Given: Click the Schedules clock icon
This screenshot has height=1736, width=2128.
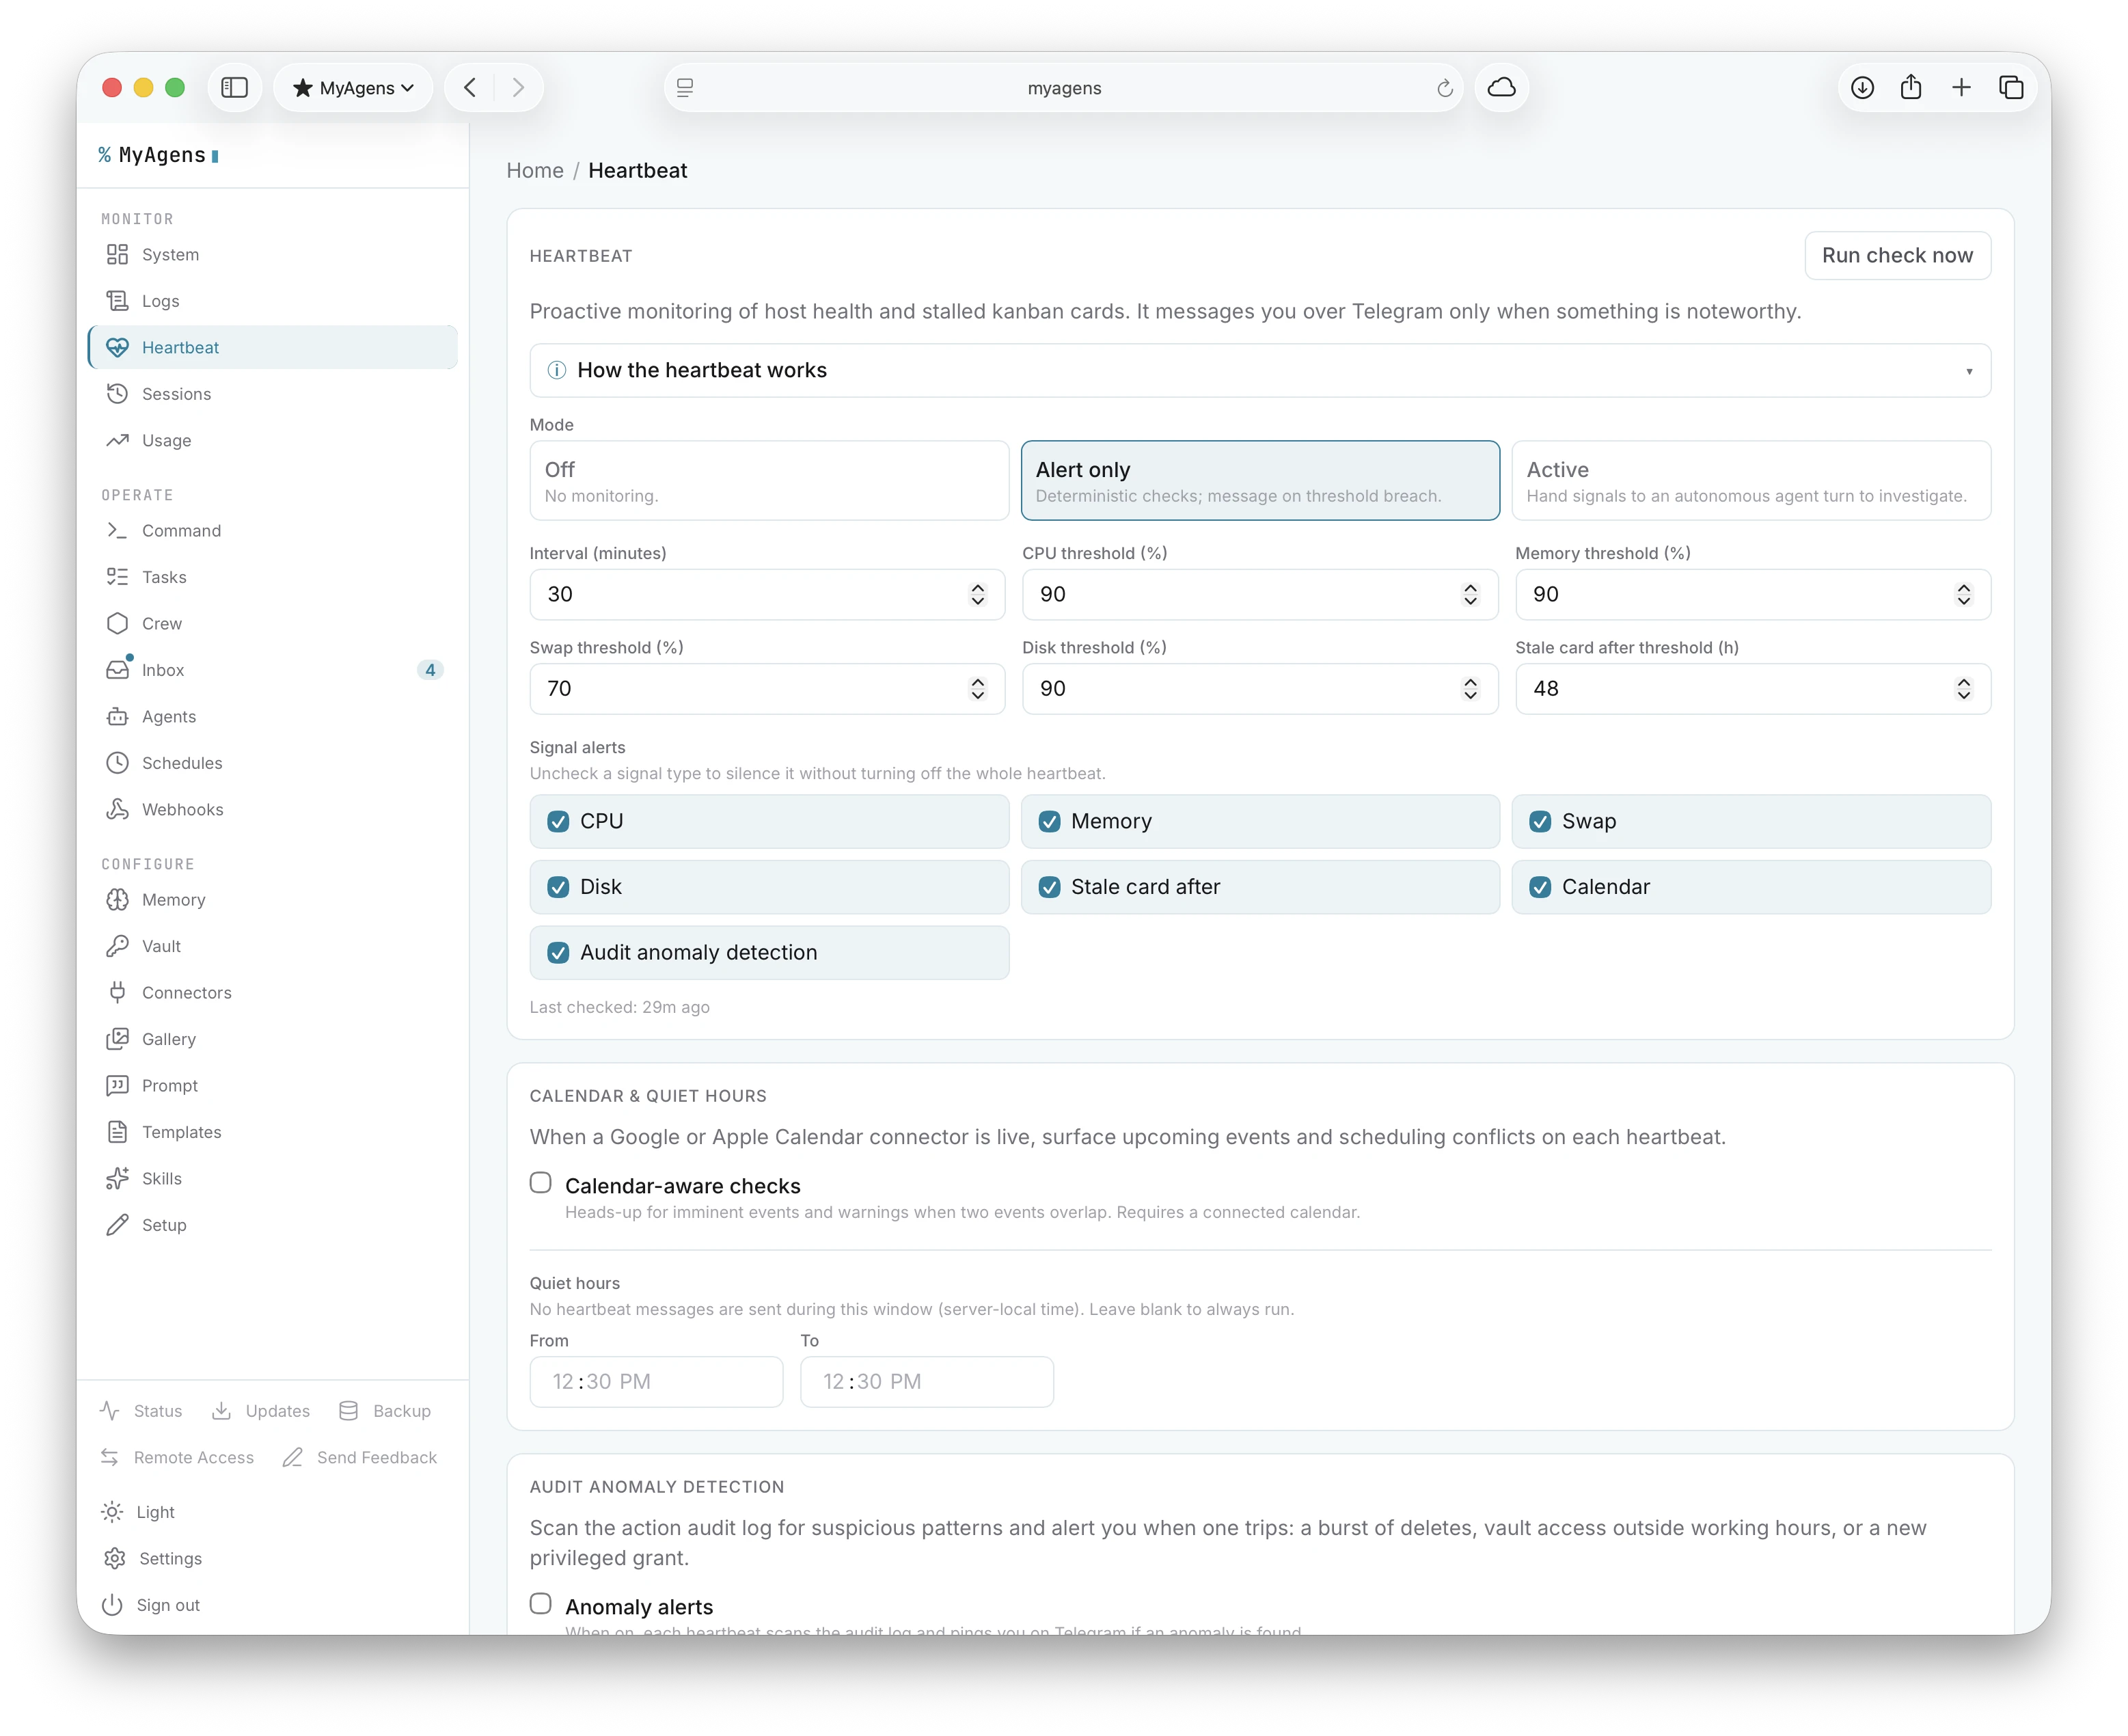Looking at the screenshot, I should point(117,763).
